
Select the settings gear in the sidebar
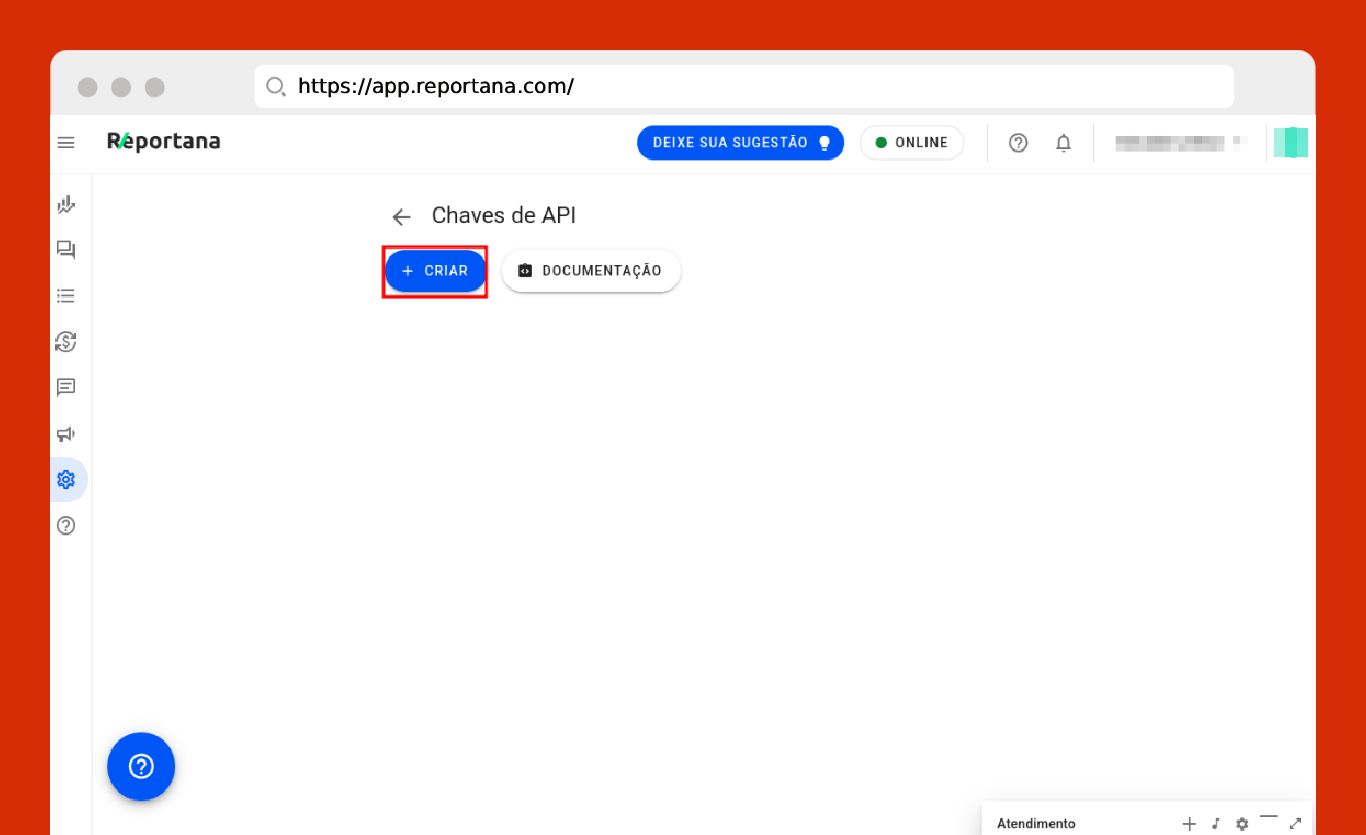coord(66,480)
